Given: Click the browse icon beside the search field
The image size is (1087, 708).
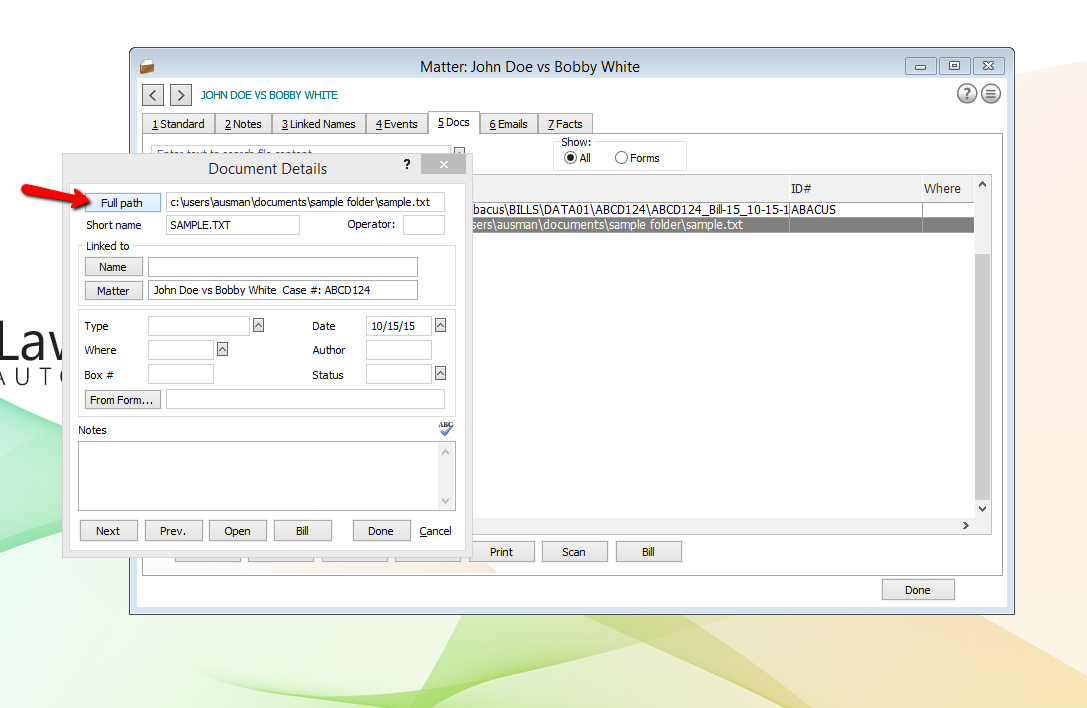Looking at the screenshot, I should pos(460,151).
